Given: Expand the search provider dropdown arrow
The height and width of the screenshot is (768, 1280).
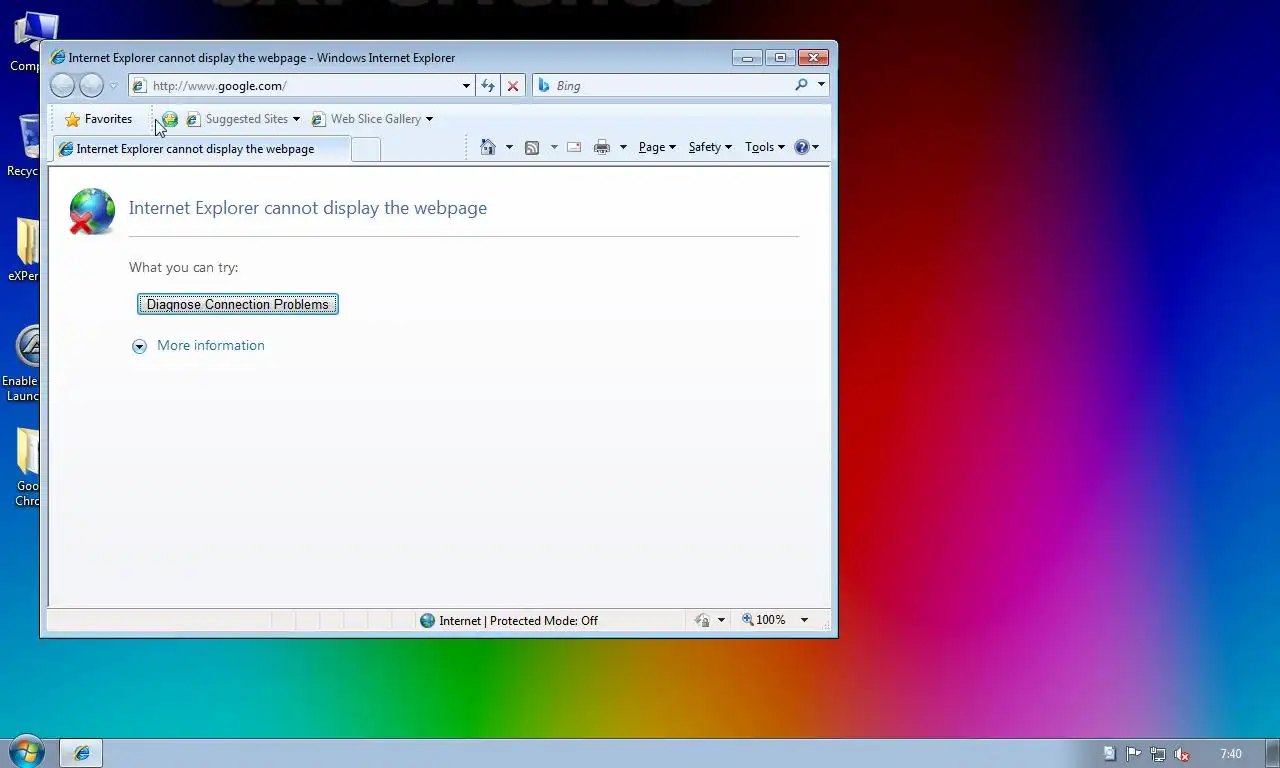Looking at the screenshot, I should click(x=821, y=85).
